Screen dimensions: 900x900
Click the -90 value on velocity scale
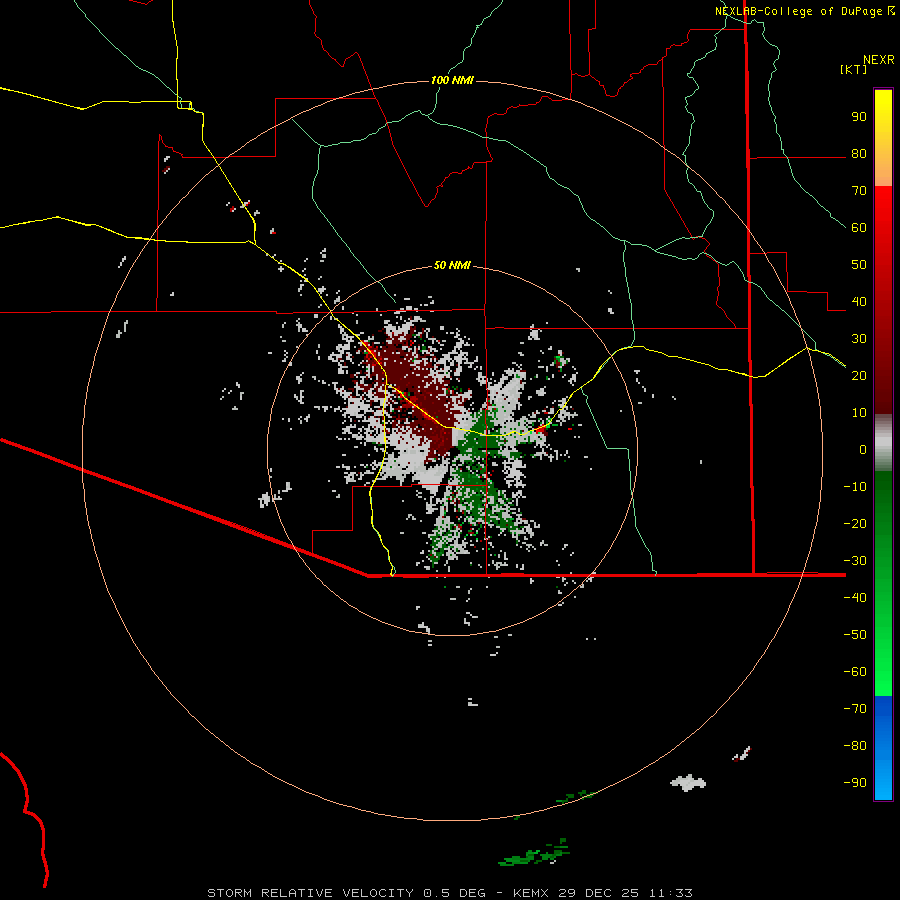[x=855, y=783]
